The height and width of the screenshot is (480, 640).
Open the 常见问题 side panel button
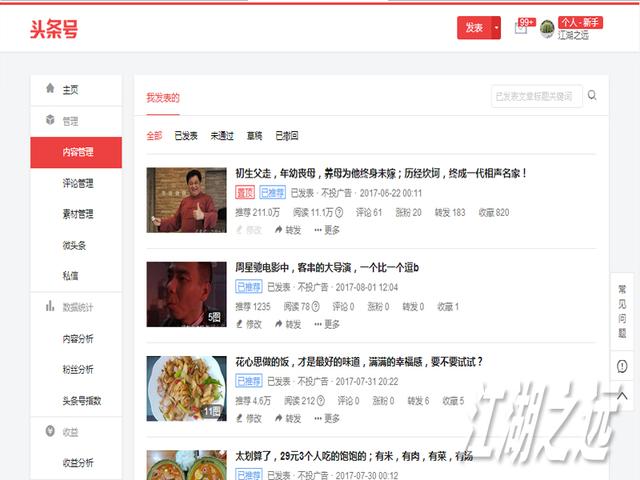[x=622, y=311]
